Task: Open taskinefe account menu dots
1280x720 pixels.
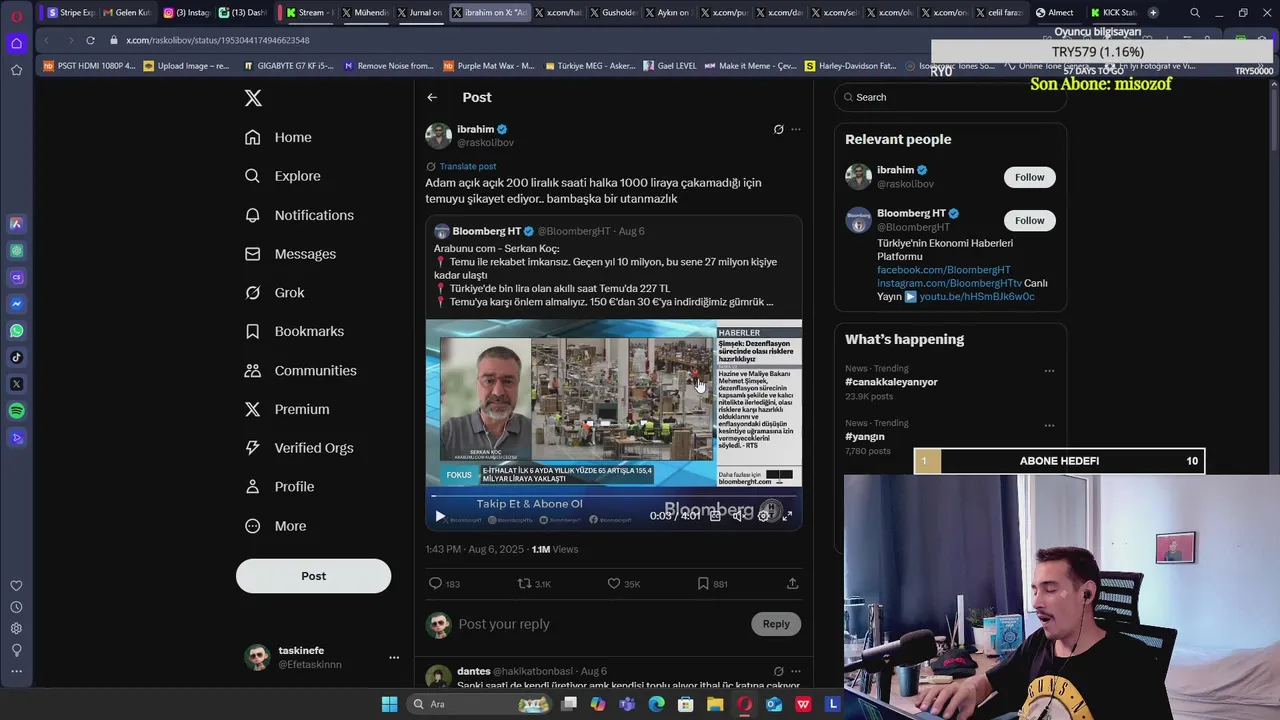Action: click(x=394, y=657)
